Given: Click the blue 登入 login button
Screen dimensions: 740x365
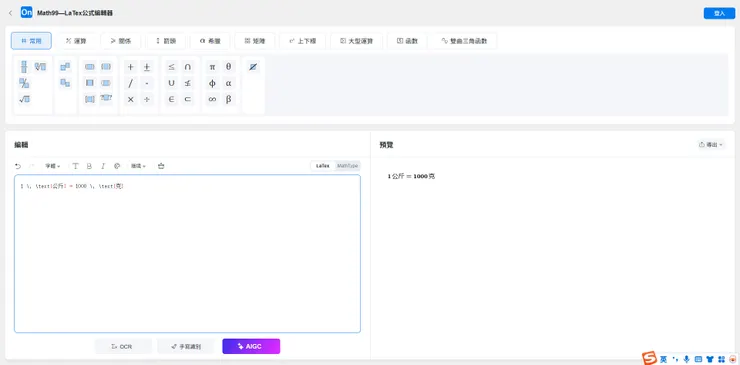Looking at the screenshot, I should click(719, 13).
